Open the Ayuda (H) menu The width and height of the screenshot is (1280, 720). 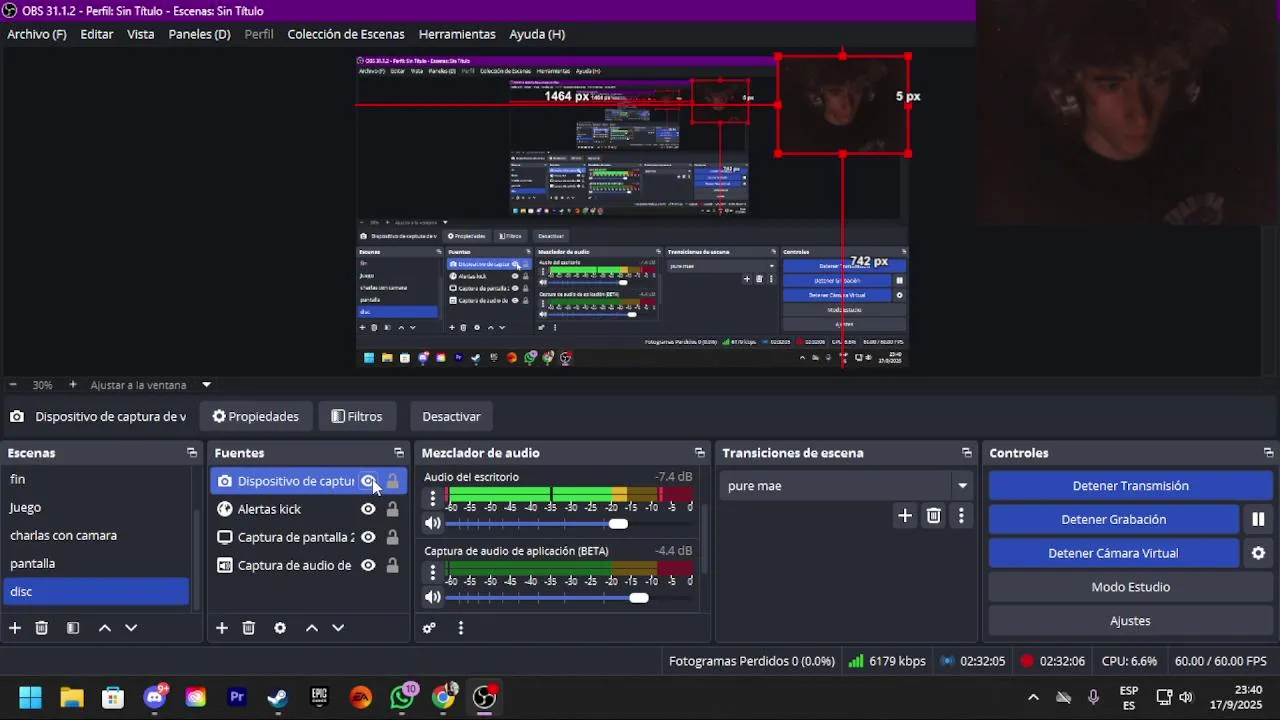[x=537, y=34]
